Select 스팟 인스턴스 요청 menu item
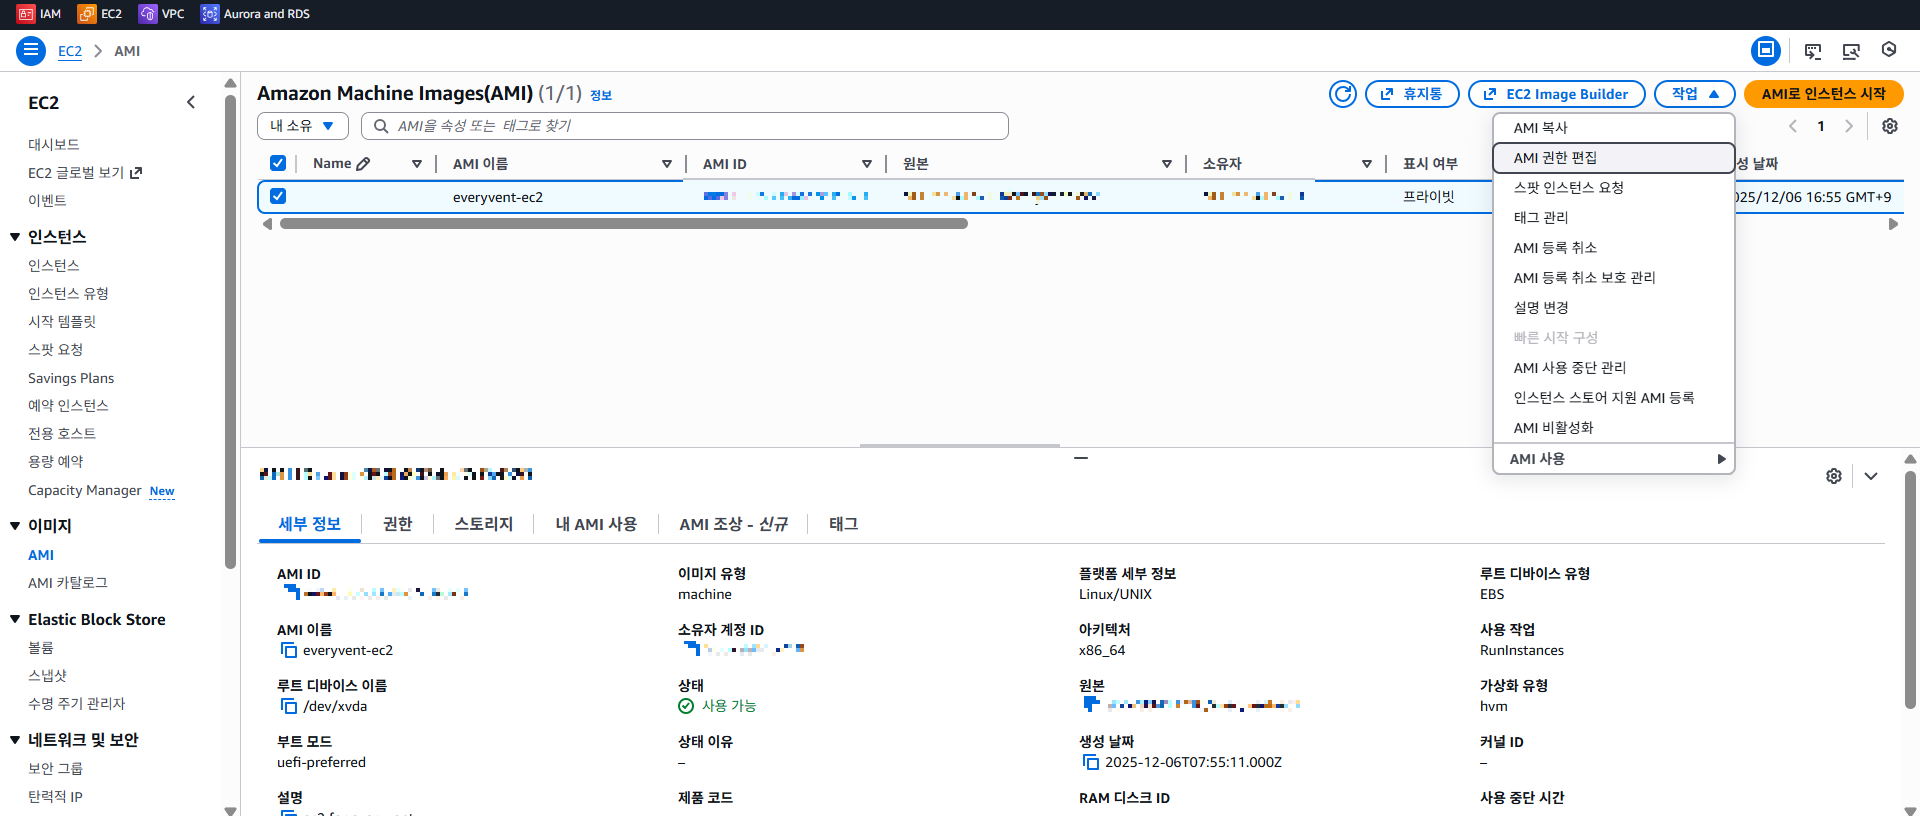Viewport: 1920px width, 816px height. [x=1613, y=188]
